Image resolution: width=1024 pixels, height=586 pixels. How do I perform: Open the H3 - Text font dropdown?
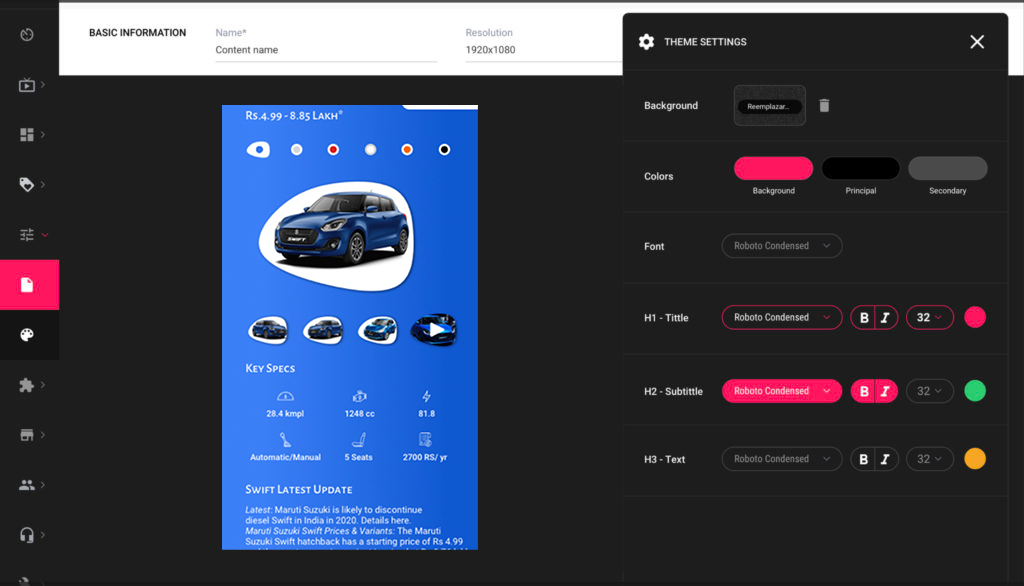coord(782,459)
